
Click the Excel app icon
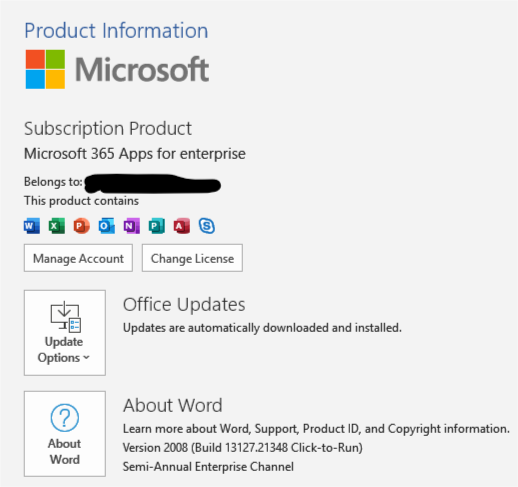click(57, 226)
